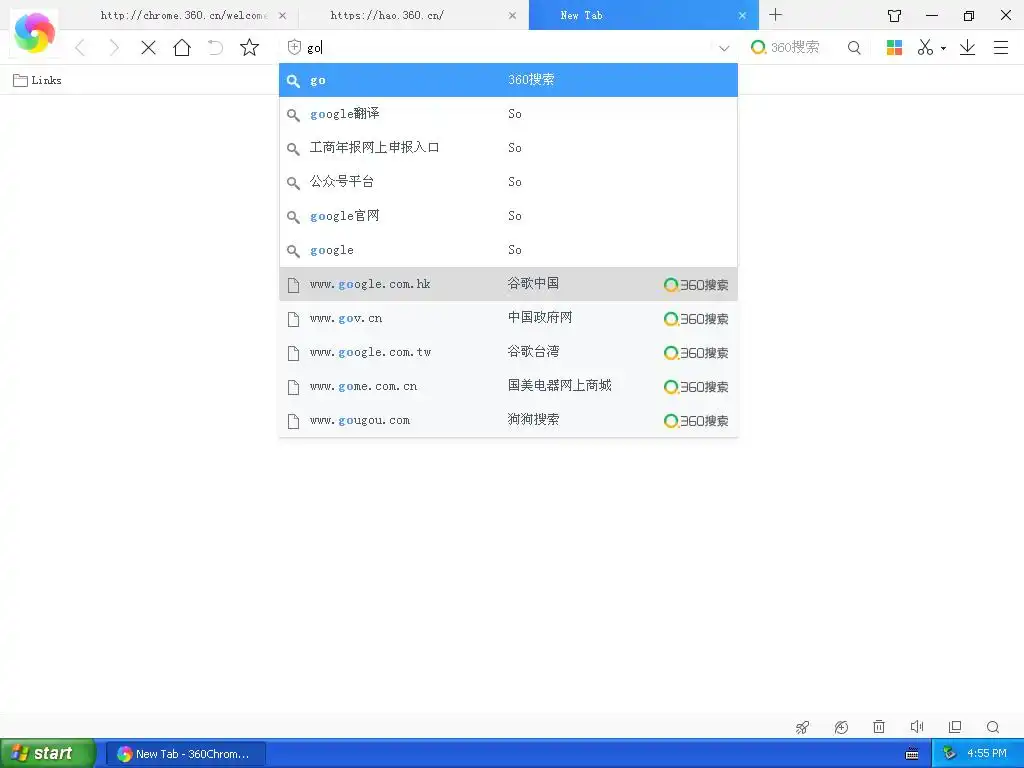Switch to the chrome.360.cn welcome tab

184,15
